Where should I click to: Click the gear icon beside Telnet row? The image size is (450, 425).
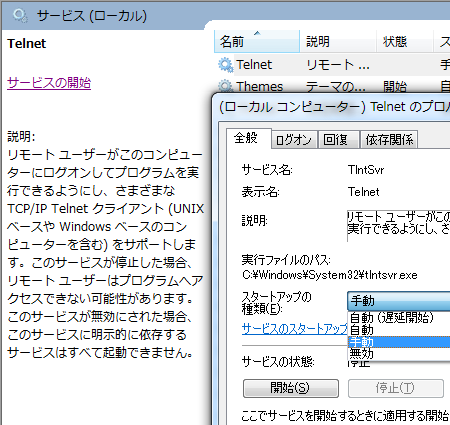pos(226,65)
